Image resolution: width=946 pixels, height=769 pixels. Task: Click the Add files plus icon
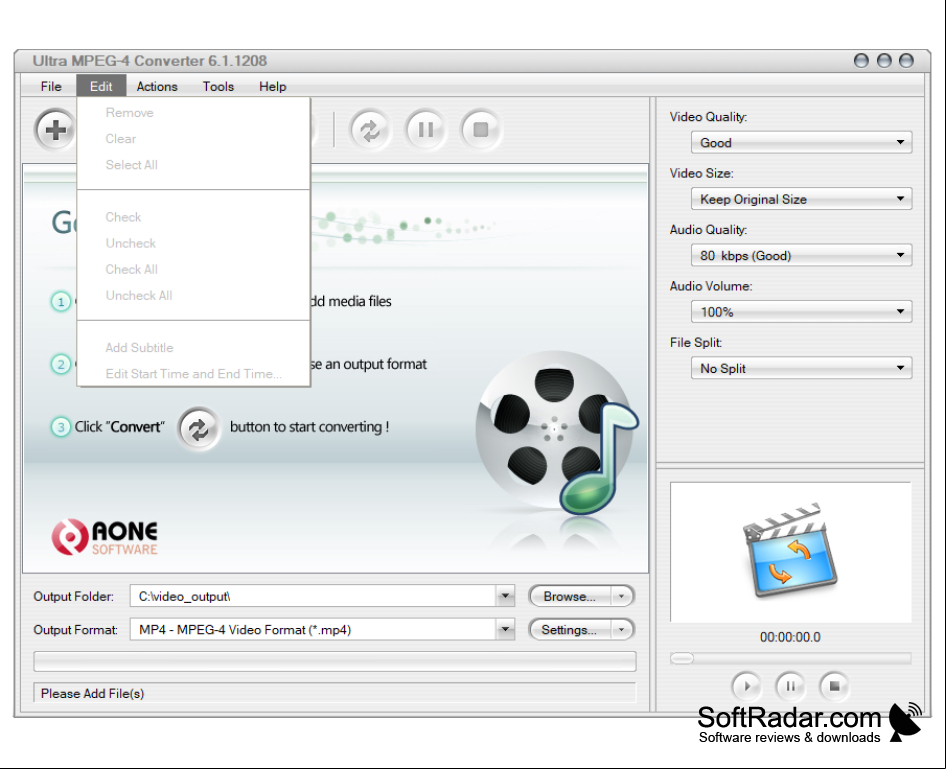click(x=56, y=130)
